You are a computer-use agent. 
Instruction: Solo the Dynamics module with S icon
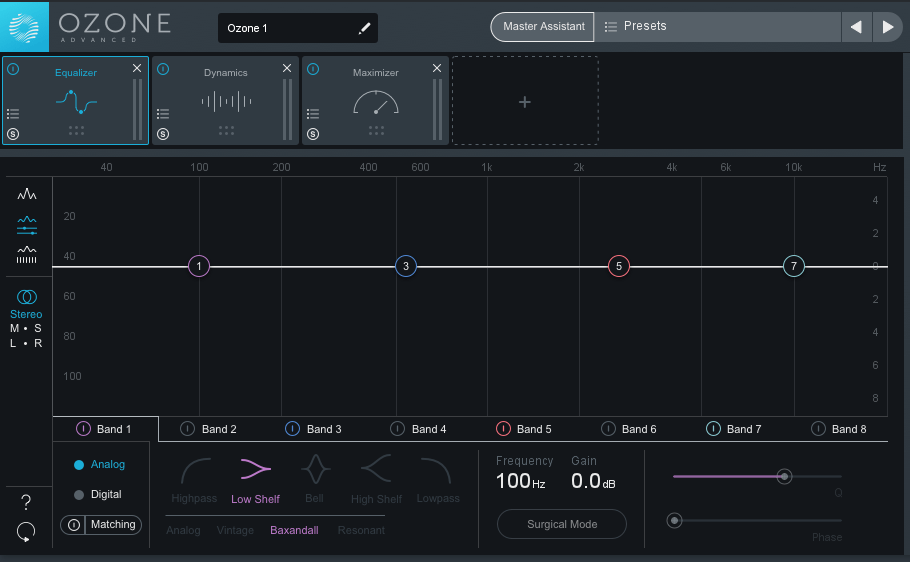163,134
